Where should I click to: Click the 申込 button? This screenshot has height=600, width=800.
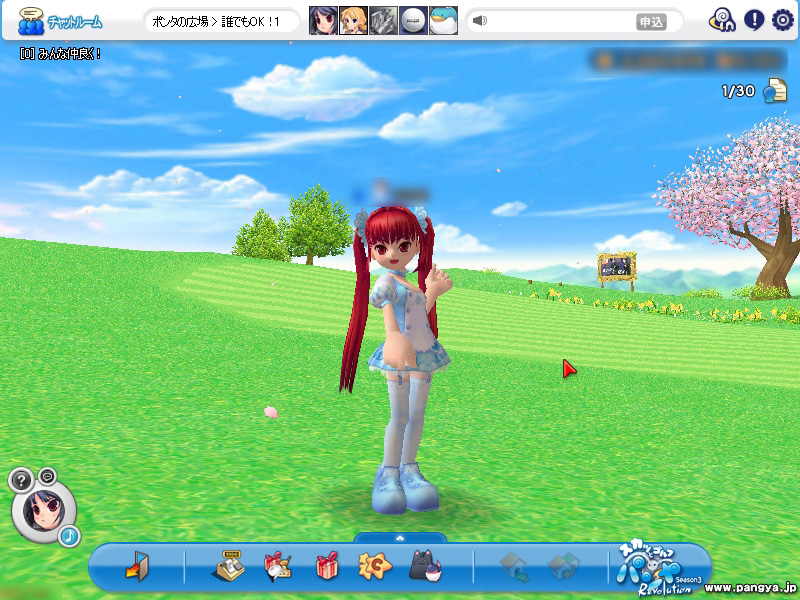pyautogui.click(x=651, y=21)
